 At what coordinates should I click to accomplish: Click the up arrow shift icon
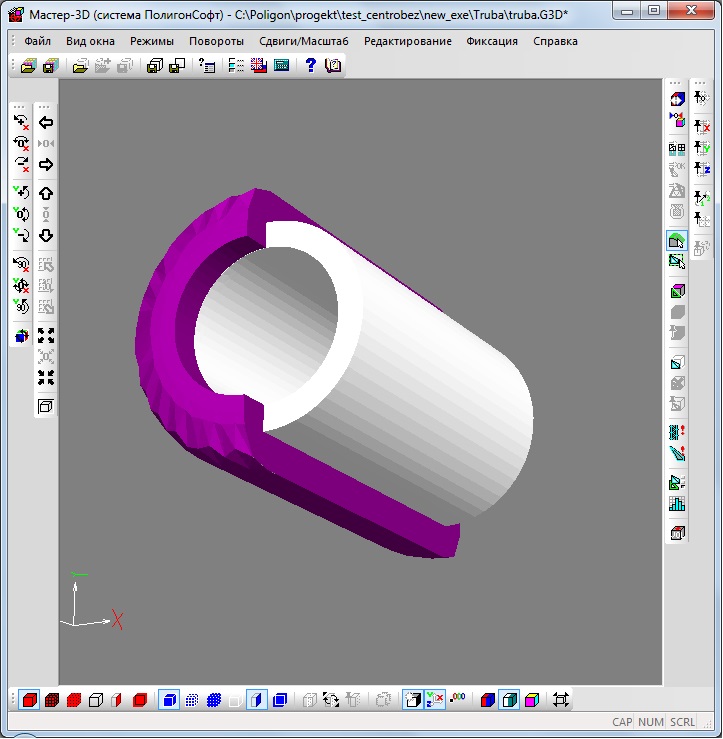point(46,193)
